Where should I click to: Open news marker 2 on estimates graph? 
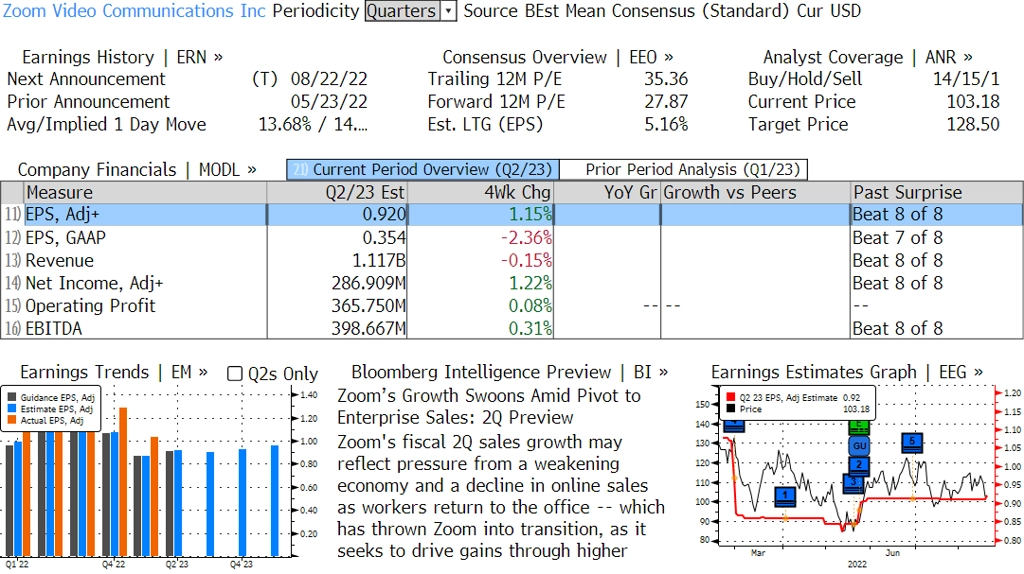pos(859,466)
